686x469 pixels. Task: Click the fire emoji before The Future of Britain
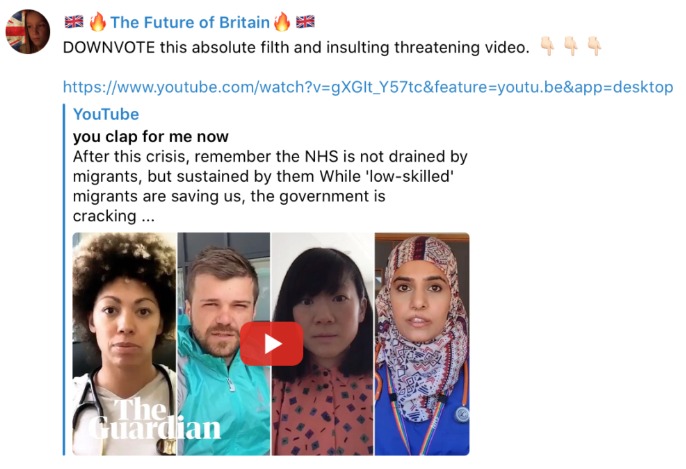(97, 22)
